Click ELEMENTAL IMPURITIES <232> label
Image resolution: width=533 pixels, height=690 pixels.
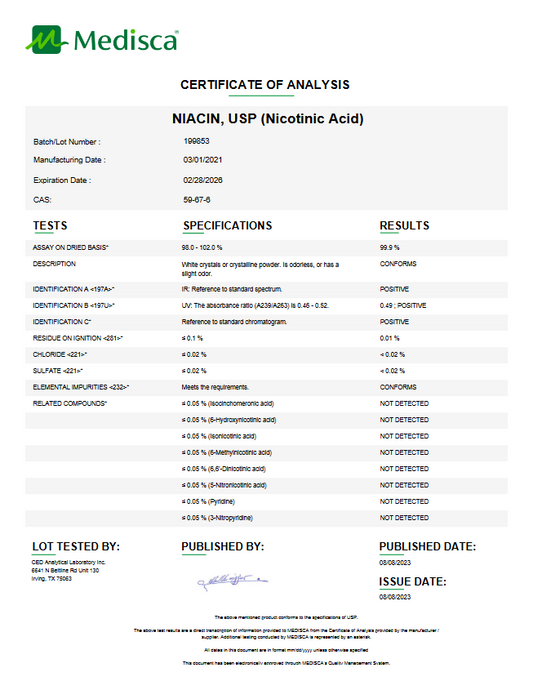pyautogui.click(x=81, y=387)
